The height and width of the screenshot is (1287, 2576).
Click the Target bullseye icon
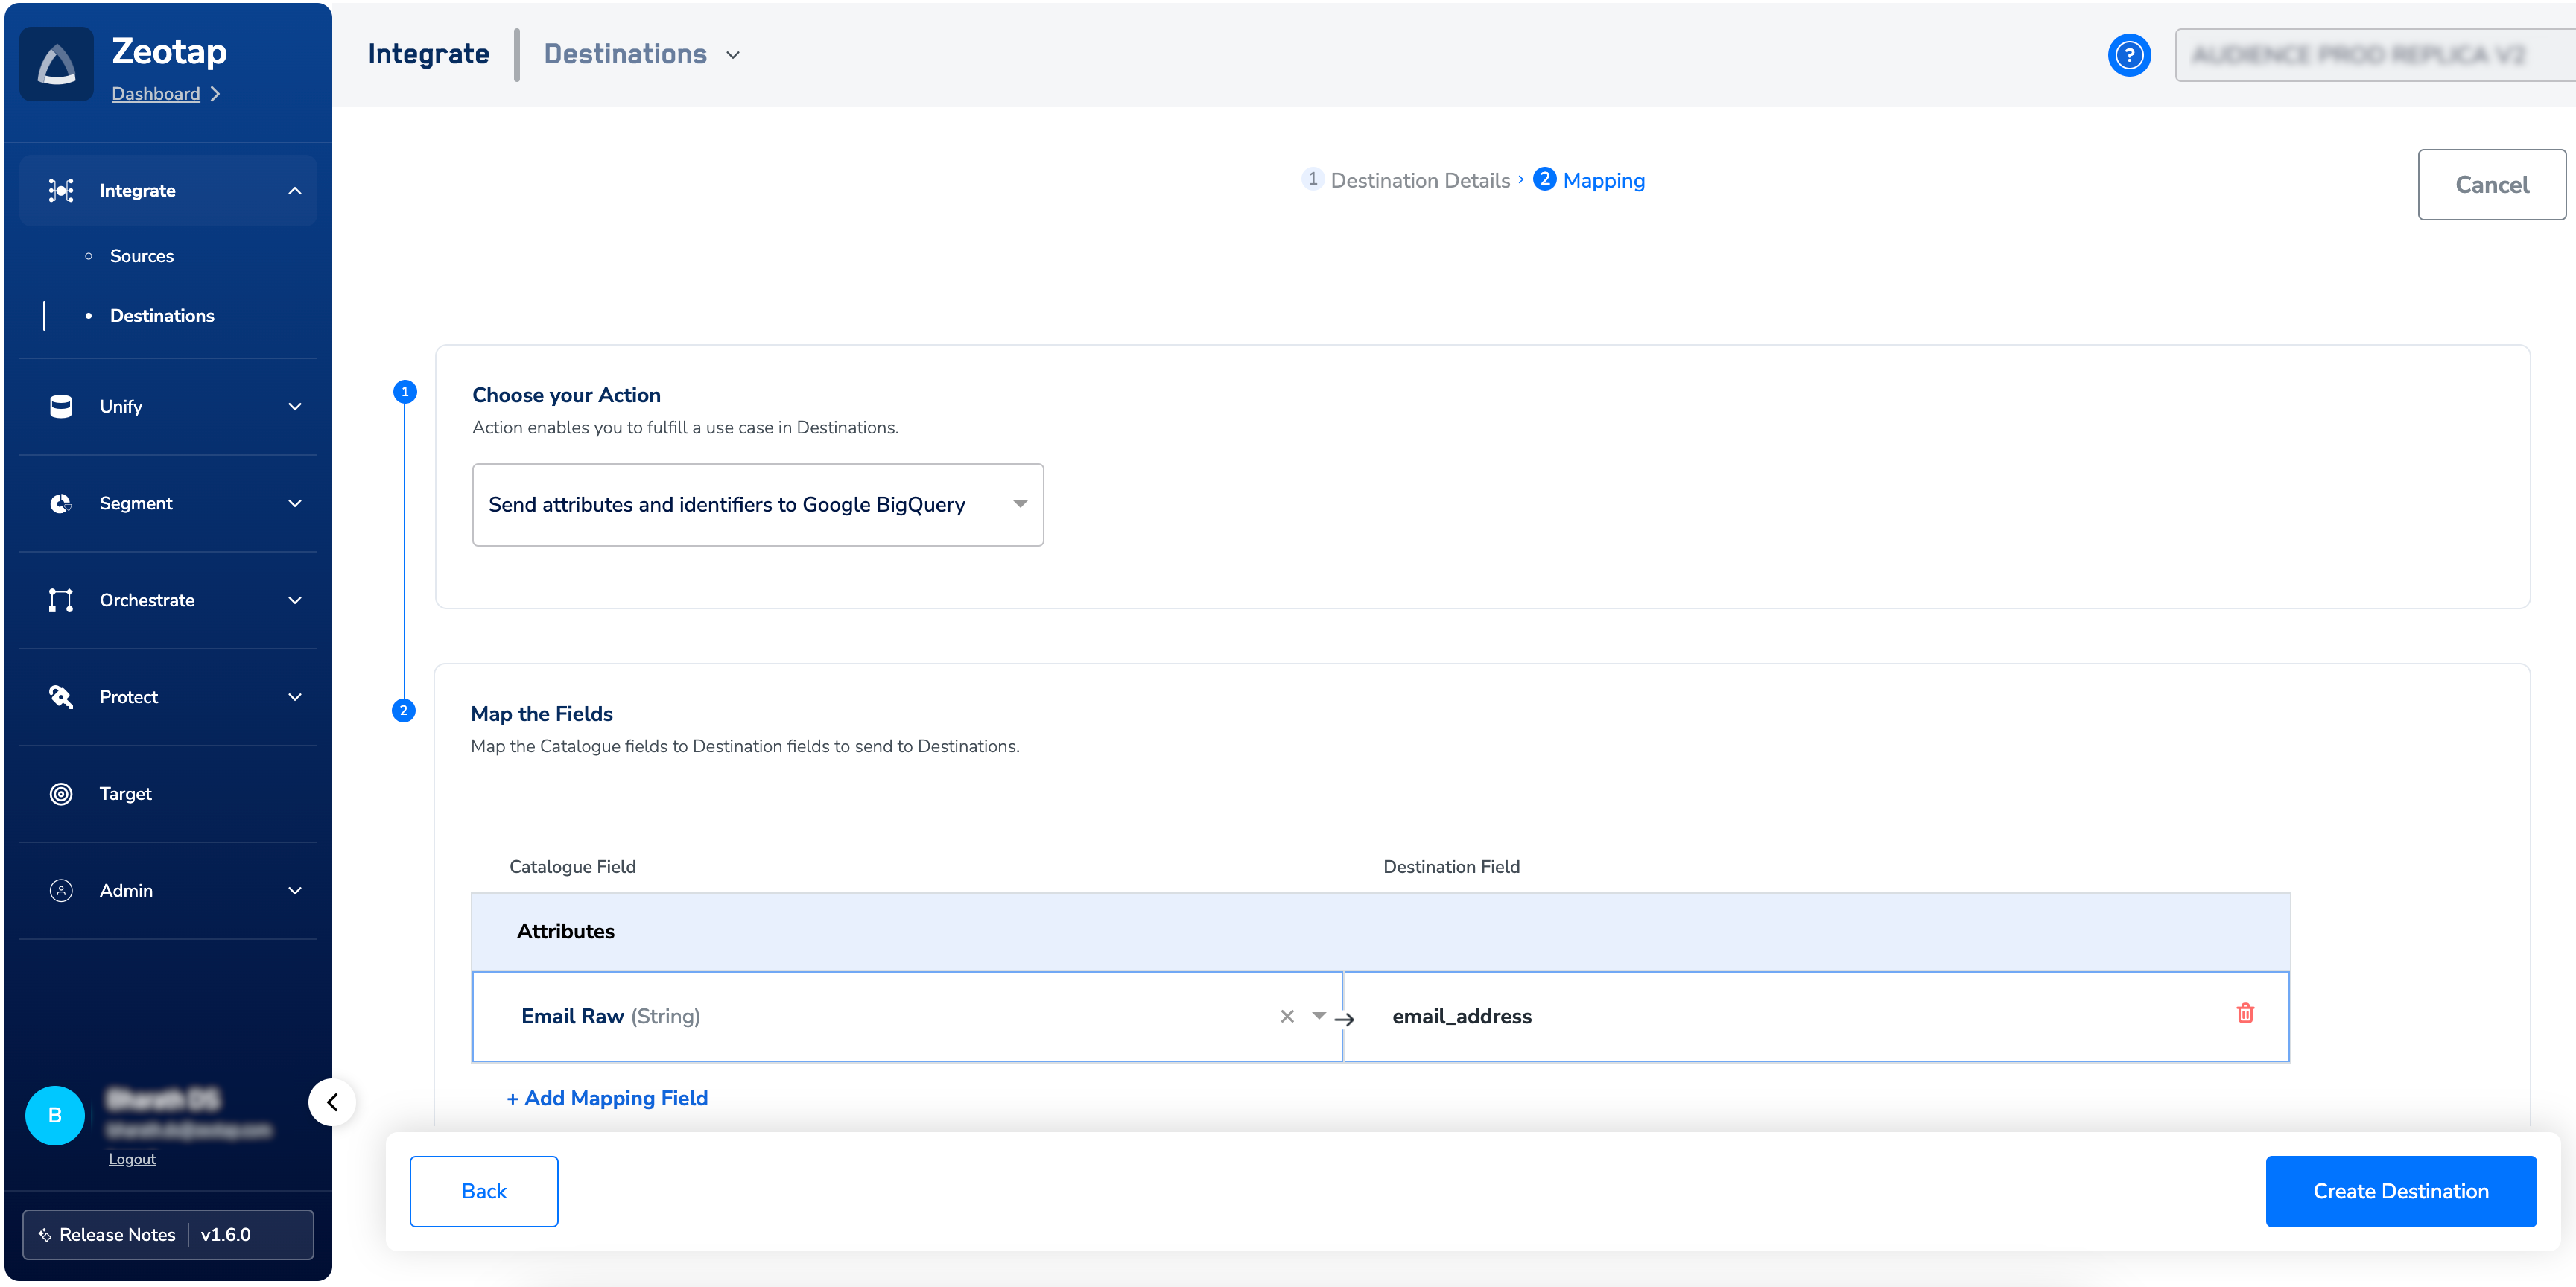coord(61,794)
